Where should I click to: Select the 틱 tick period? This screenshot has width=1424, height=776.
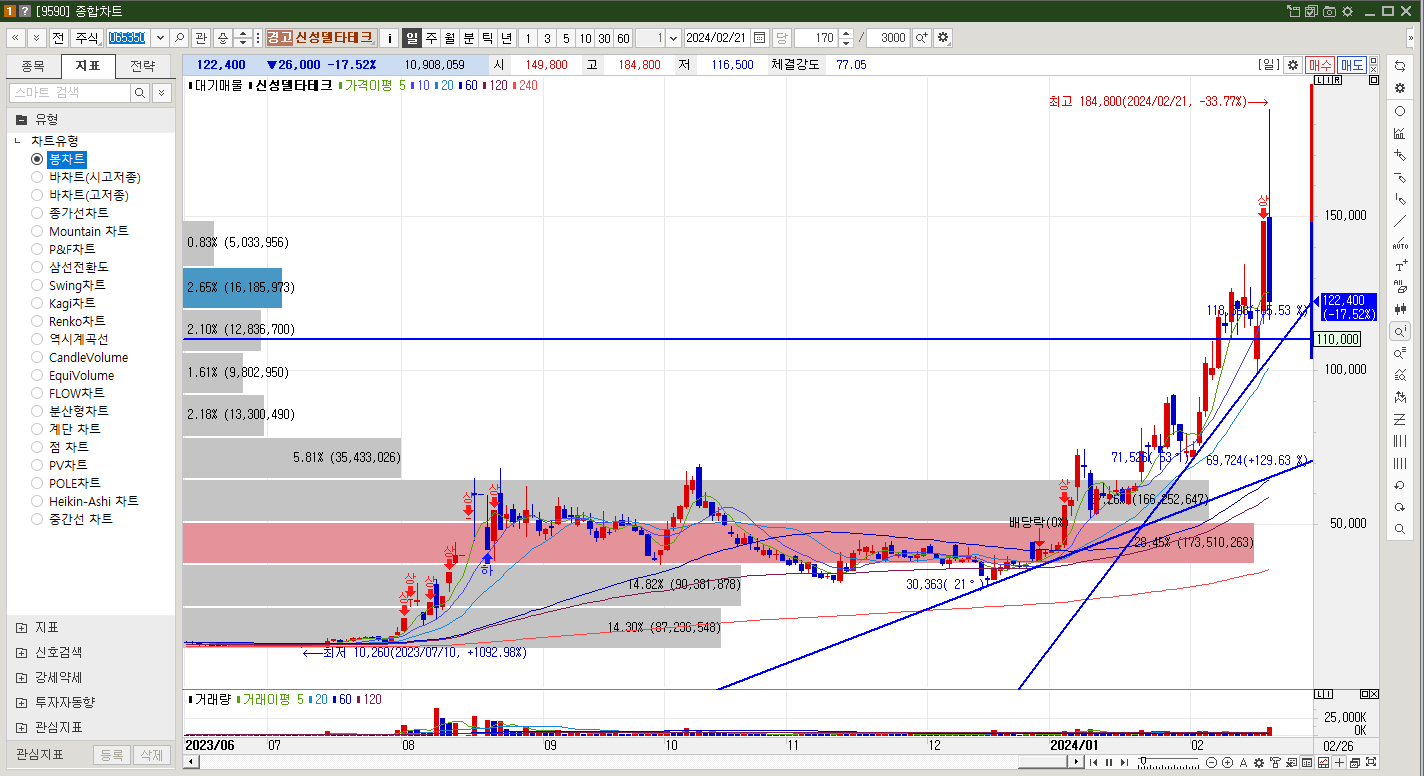click(x=488, y=38)
